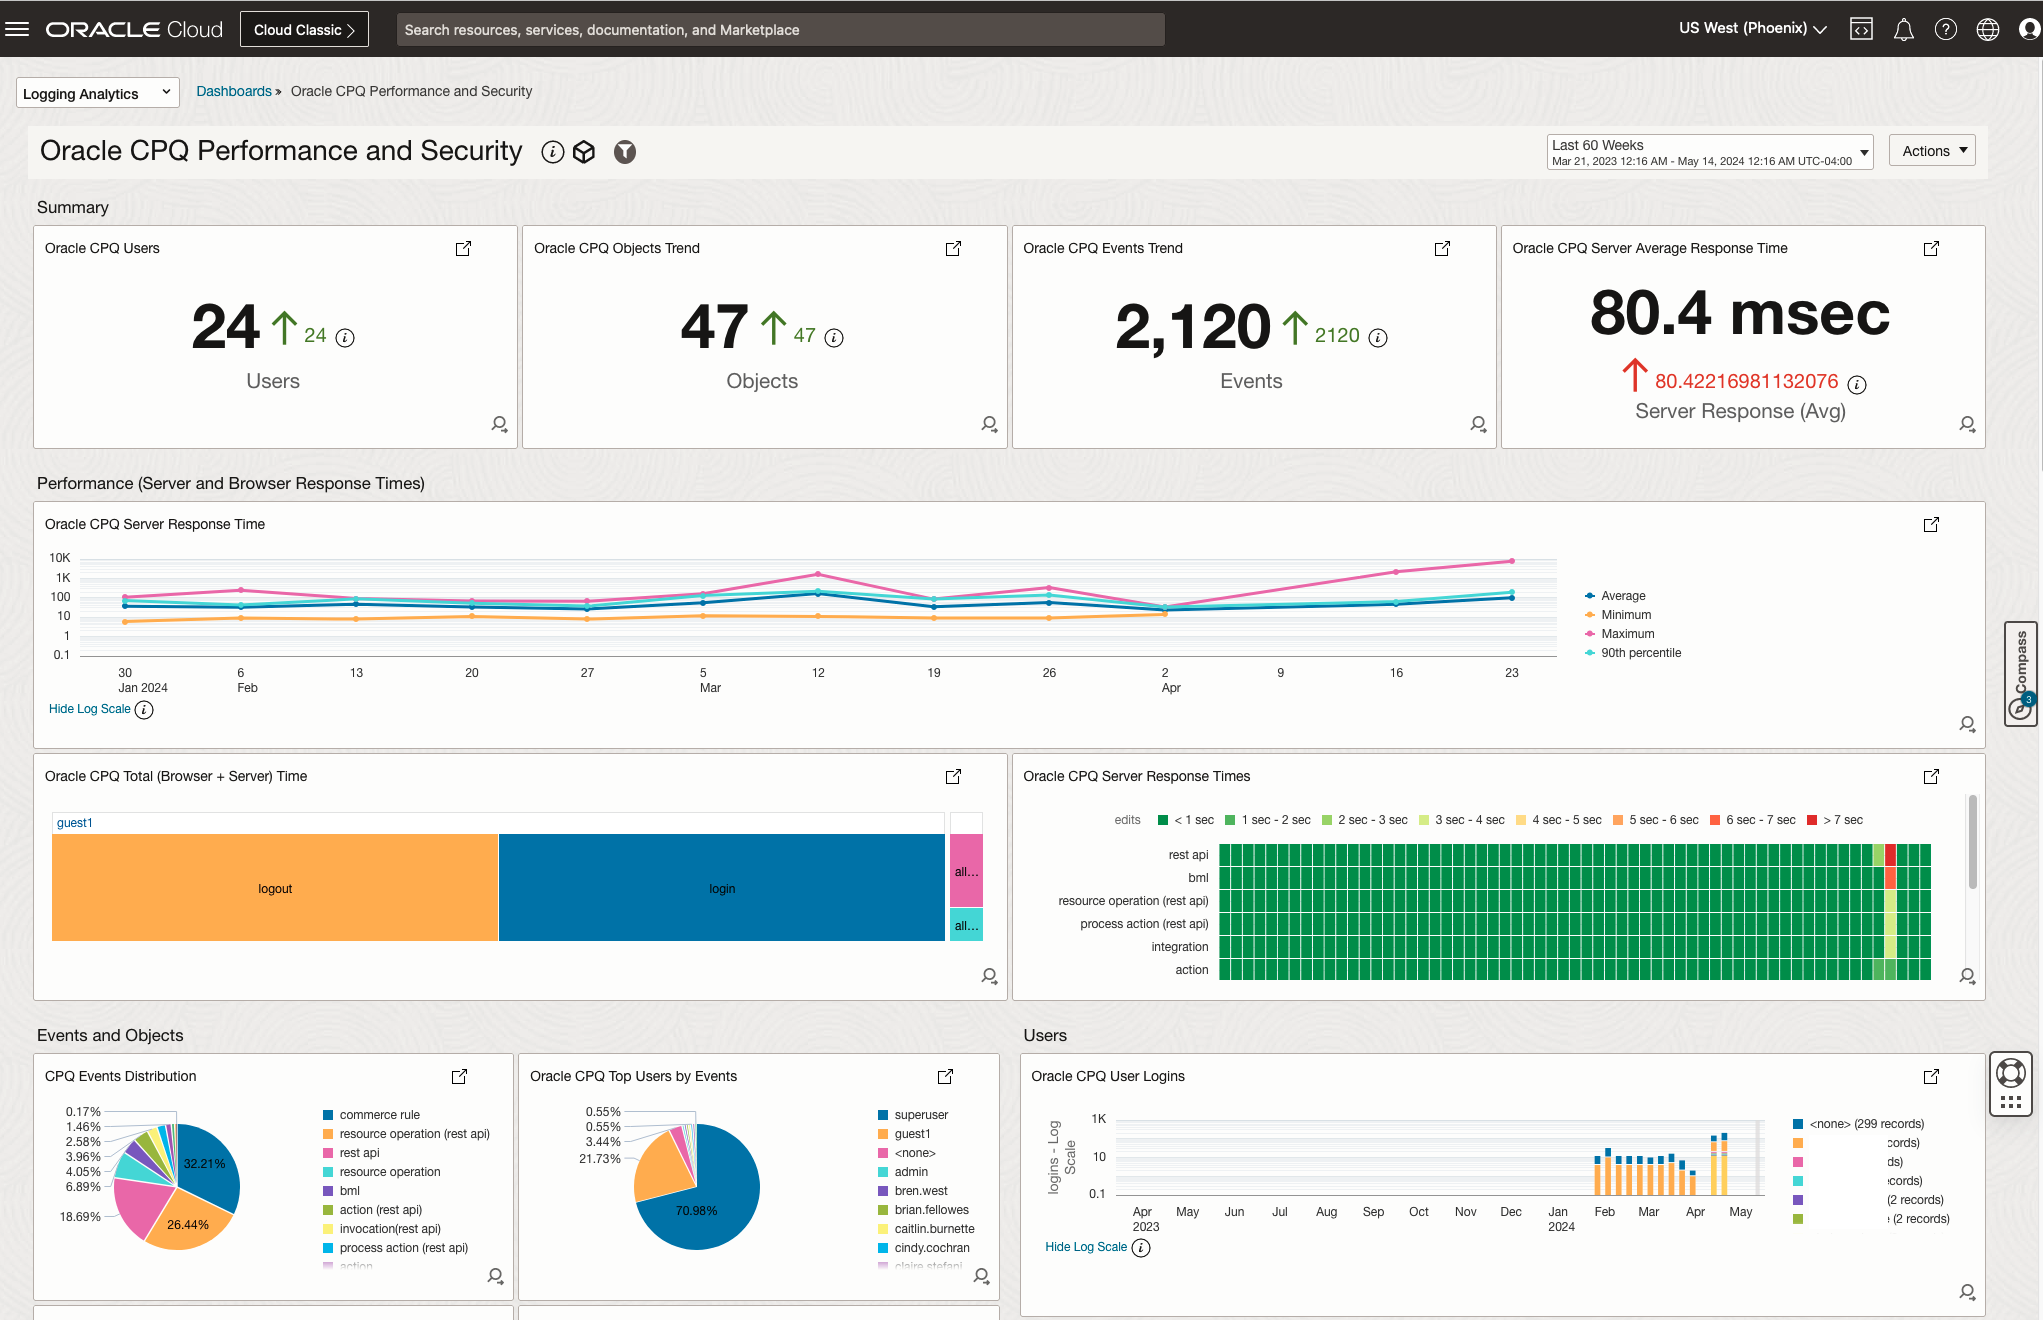This screenshot has height=1320, width=2043.
Task: Click the dashboard info icon next to title
Action: coord(553,152)
